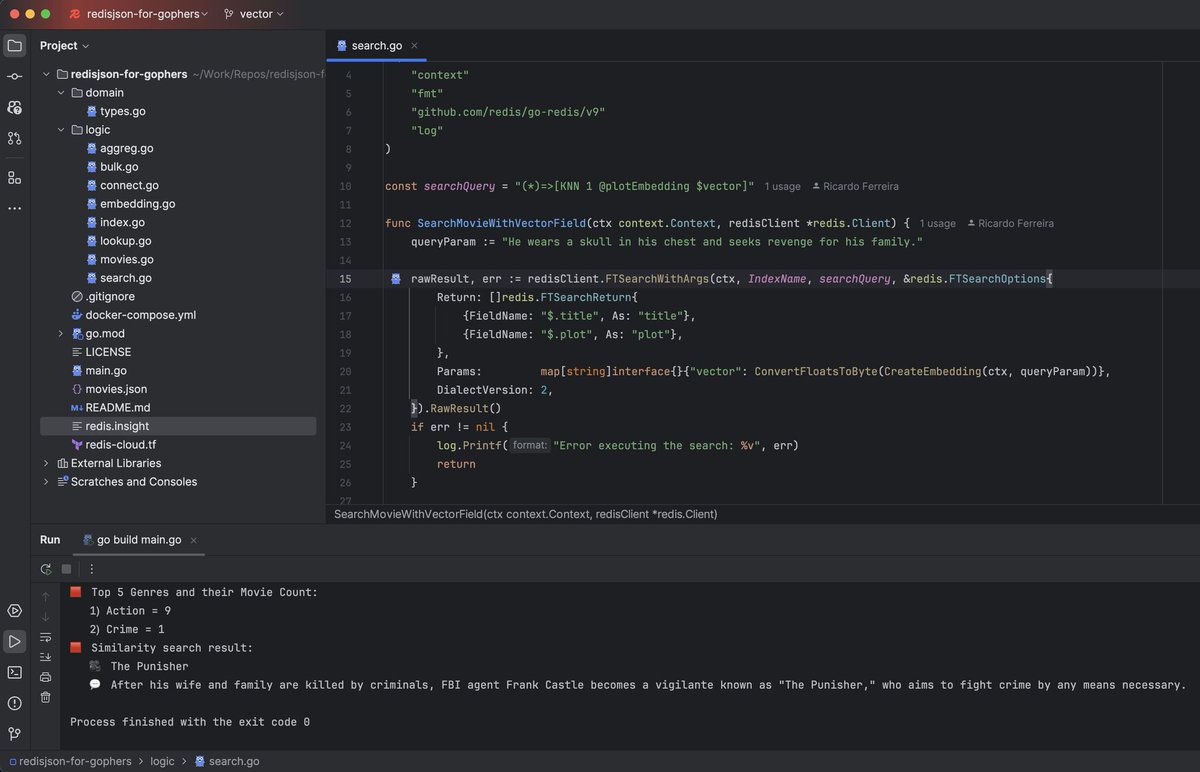
Task: Open the Run toolbar more options menu
Action: [92, 569]
